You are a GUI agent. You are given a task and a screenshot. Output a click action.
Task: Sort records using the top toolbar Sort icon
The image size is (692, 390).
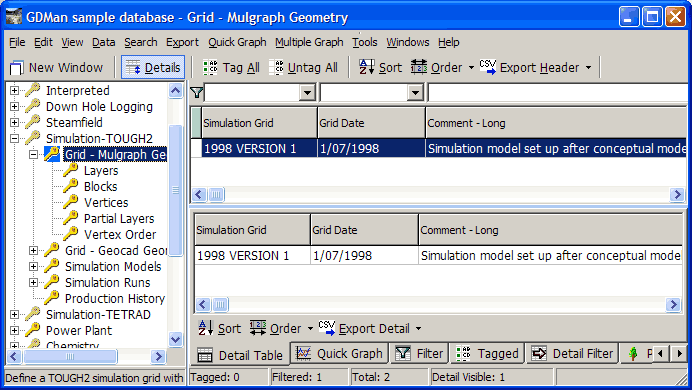coord(367,68)
